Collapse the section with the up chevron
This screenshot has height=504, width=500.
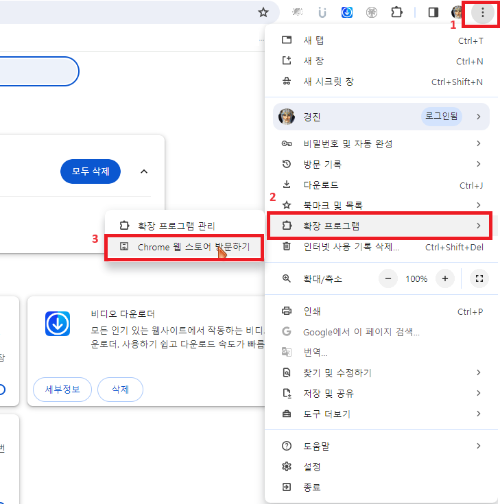pos(144,171)
